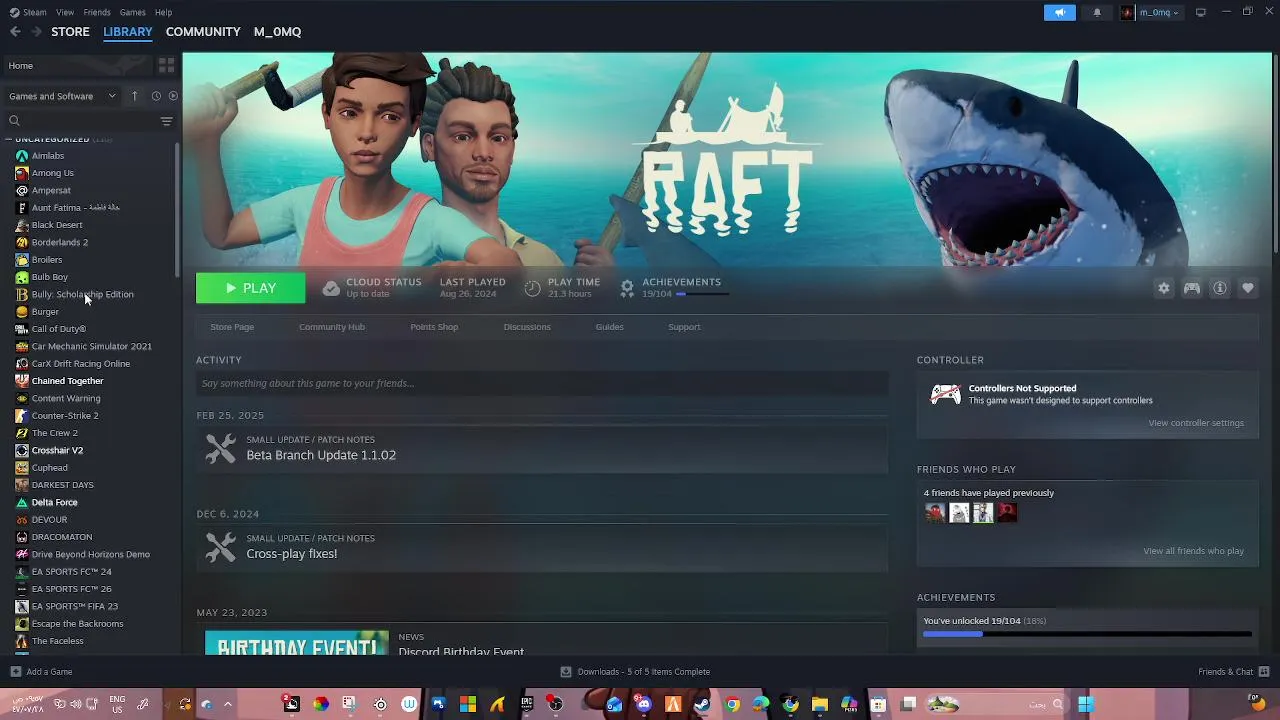Click the achievements gear icon
The width and height of the screenshot is (1280, 720).
(x=627, y=288)
